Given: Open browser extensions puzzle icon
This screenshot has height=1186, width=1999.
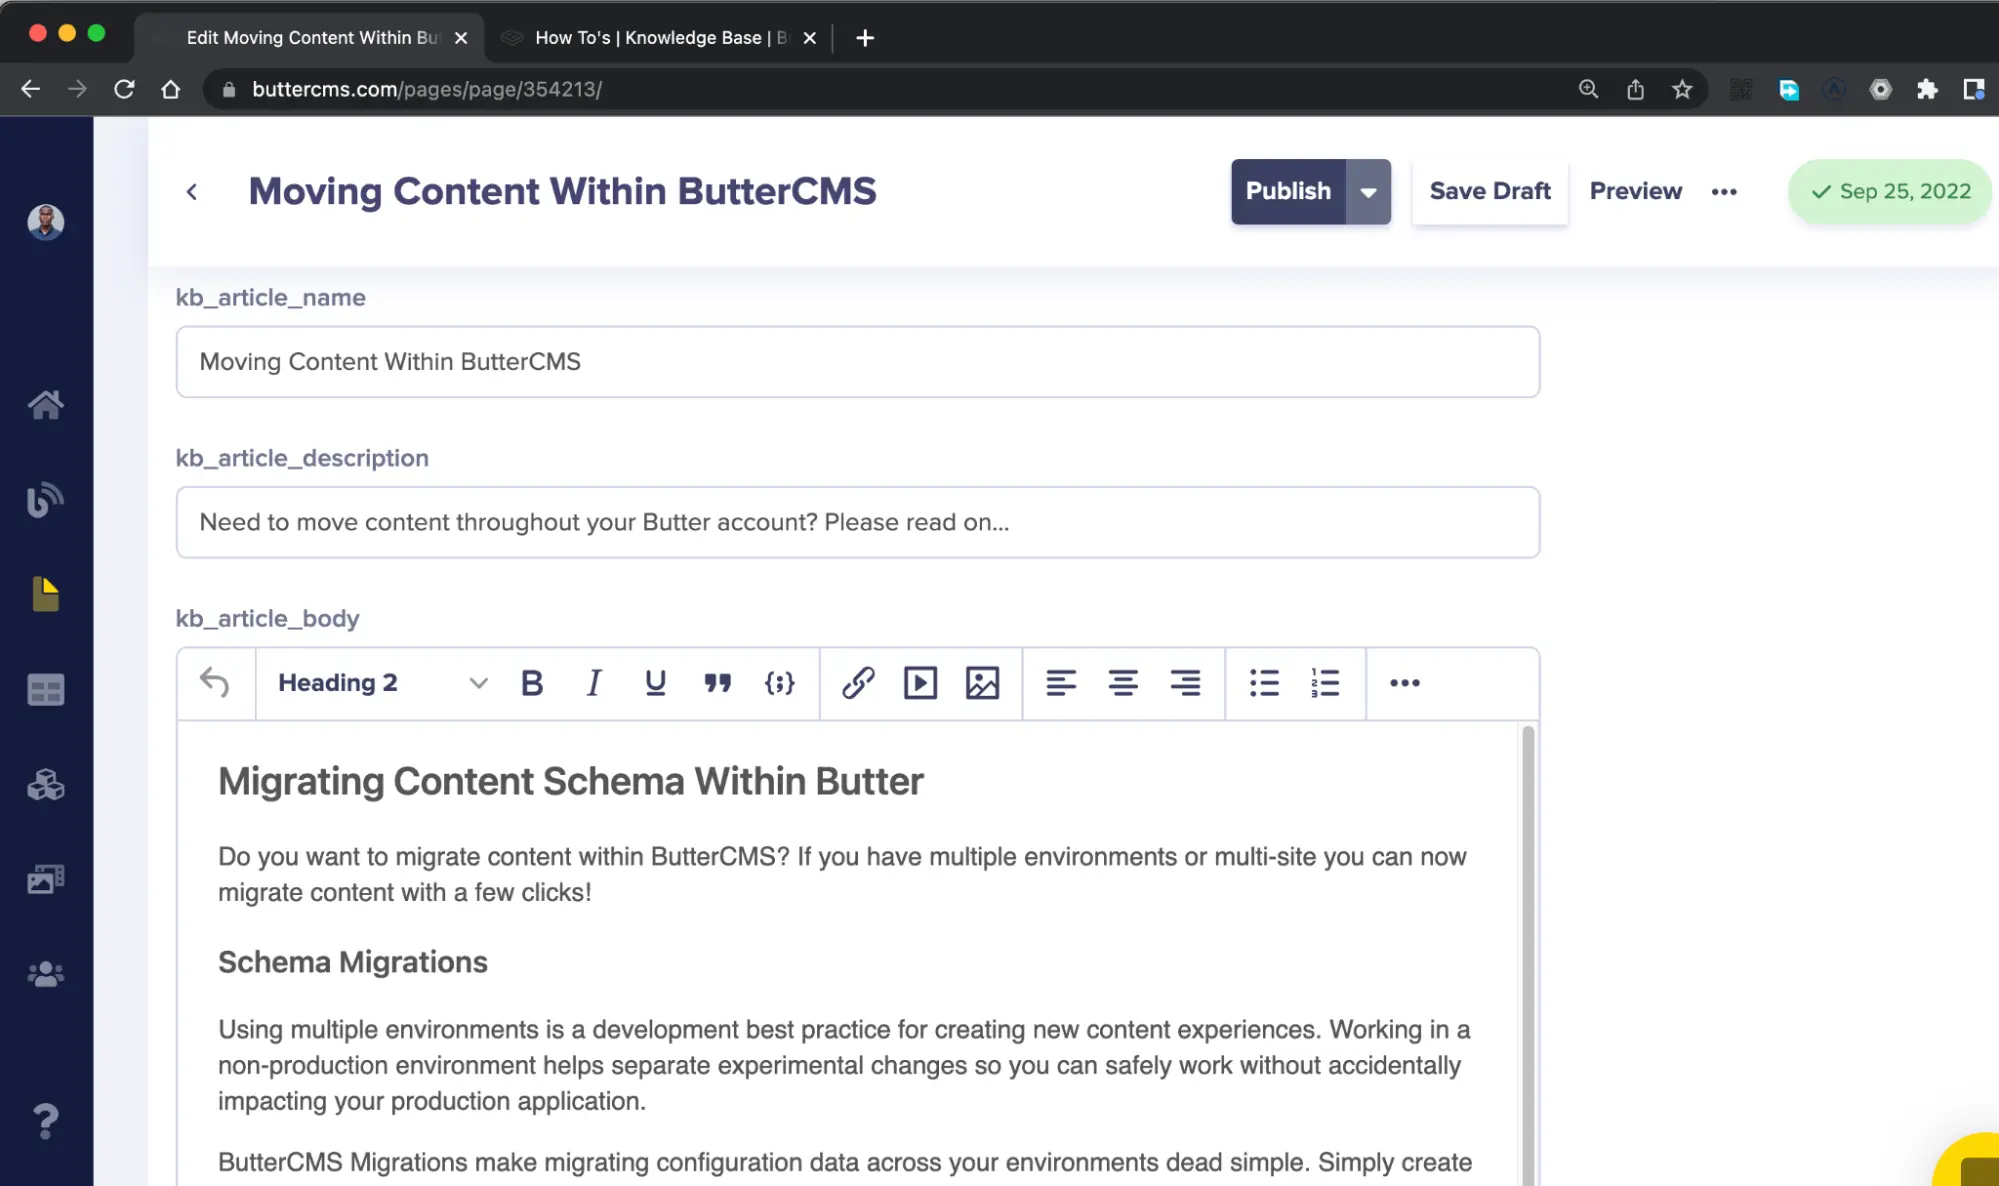Looking at the screenshot, I should click(x=1926, y=89).
